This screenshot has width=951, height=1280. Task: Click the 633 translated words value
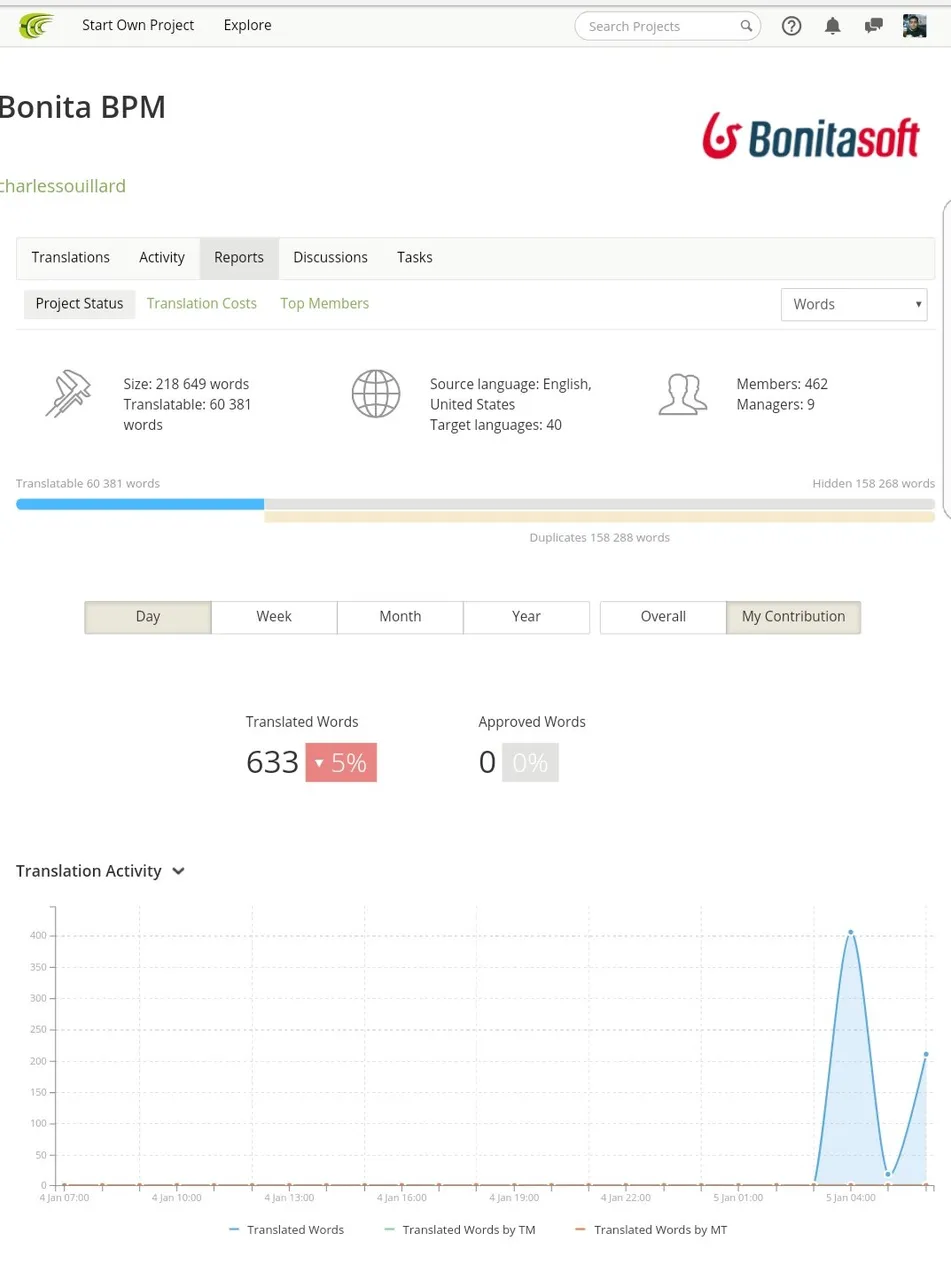[272, 763]
